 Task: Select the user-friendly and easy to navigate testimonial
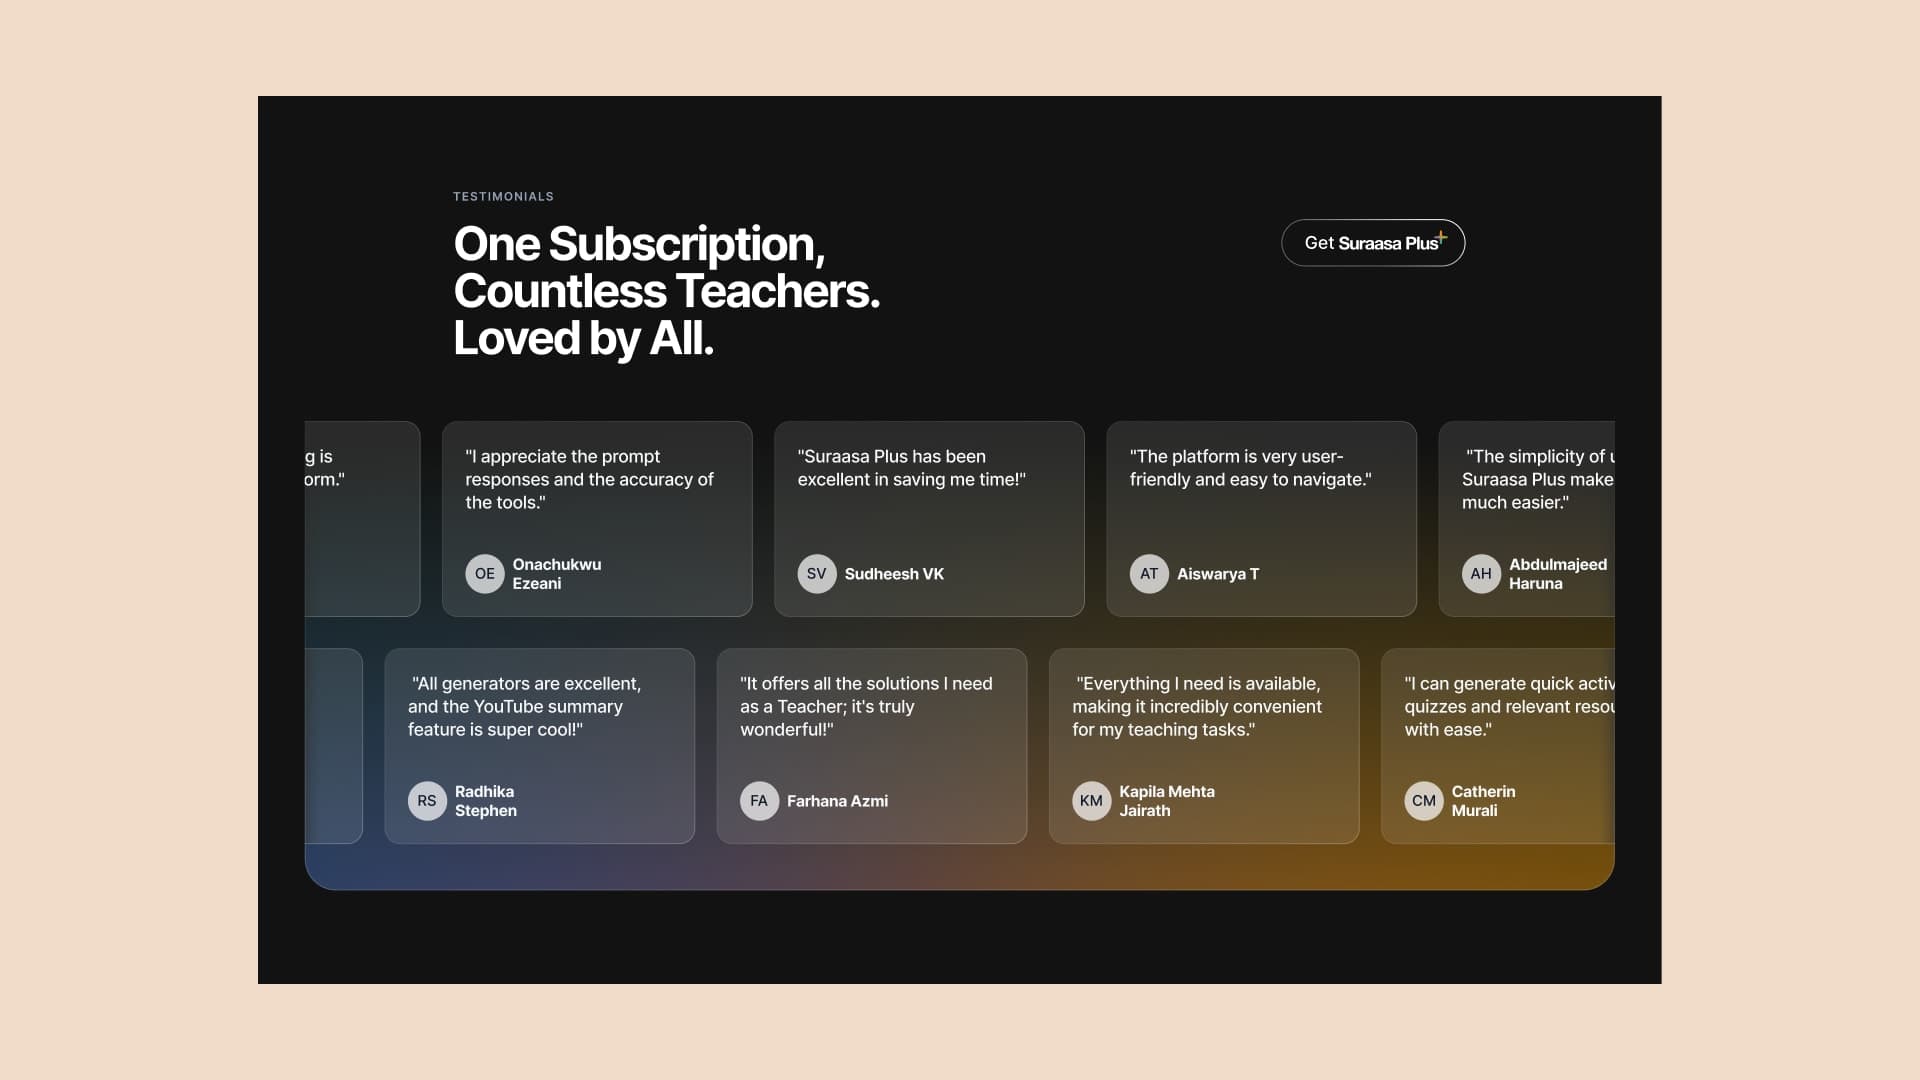point(1261,519)
